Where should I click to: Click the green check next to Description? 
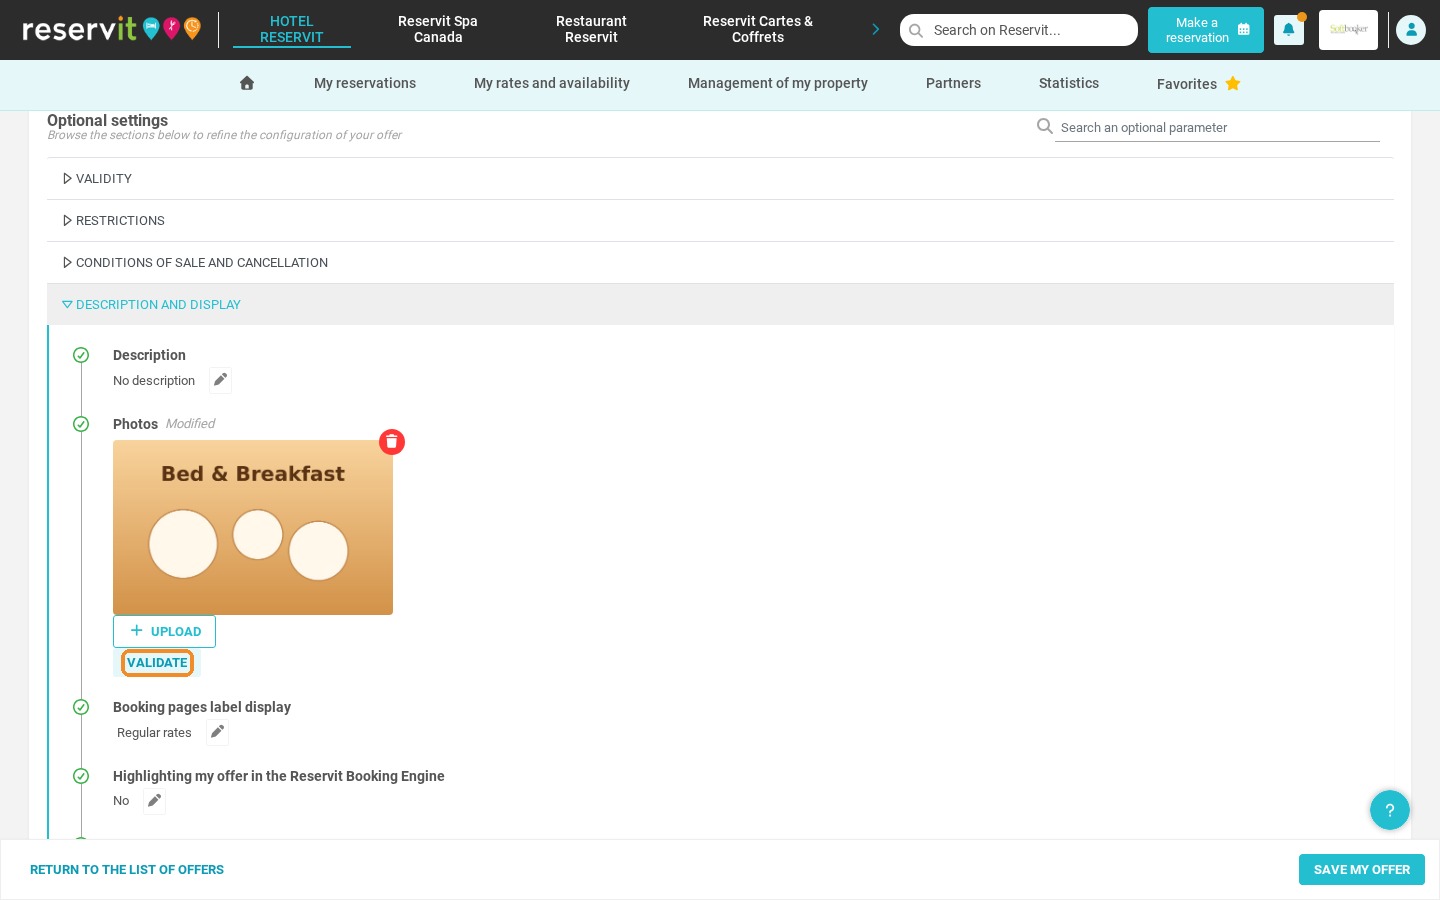(81, 355)
